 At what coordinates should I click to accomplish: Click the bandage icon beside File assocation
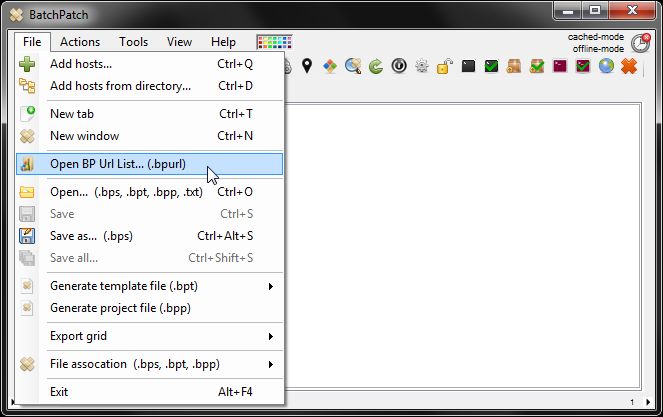tap(27, 364)
